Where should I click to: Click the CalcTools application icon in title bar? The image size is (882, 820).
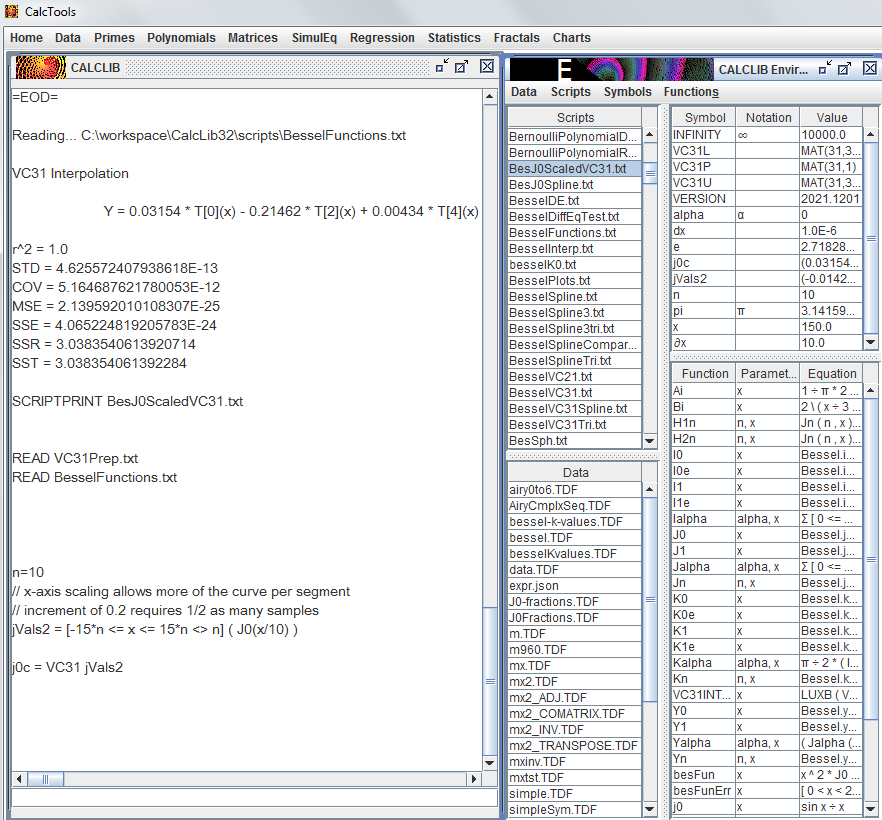[x=11, y=11]
